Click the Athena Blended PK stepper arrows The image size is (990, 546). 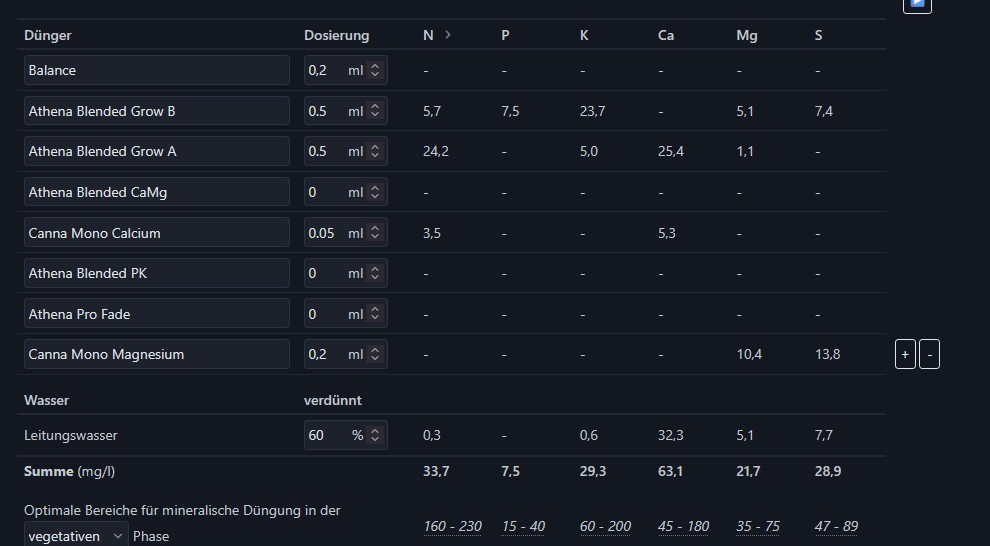pyautogui.click(x=375, y=273)
